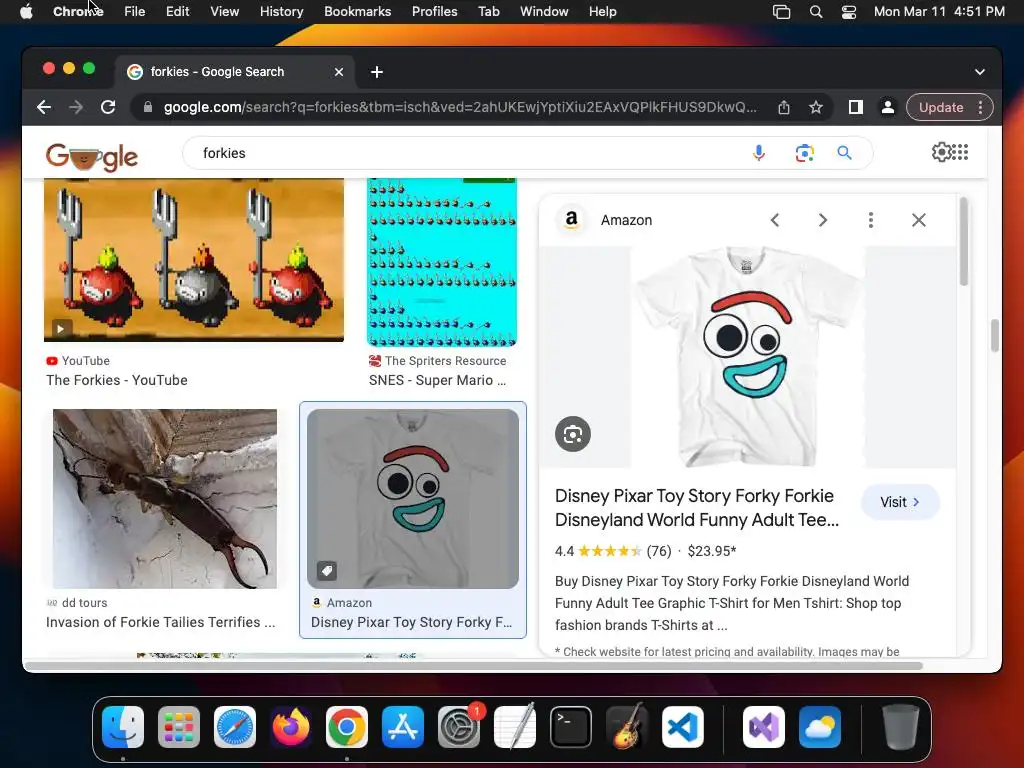Screen dimensions: 1024x768
Task: Expand the tab search dropdown arrow
Action: pyautogui.click(x=980, y=72)
